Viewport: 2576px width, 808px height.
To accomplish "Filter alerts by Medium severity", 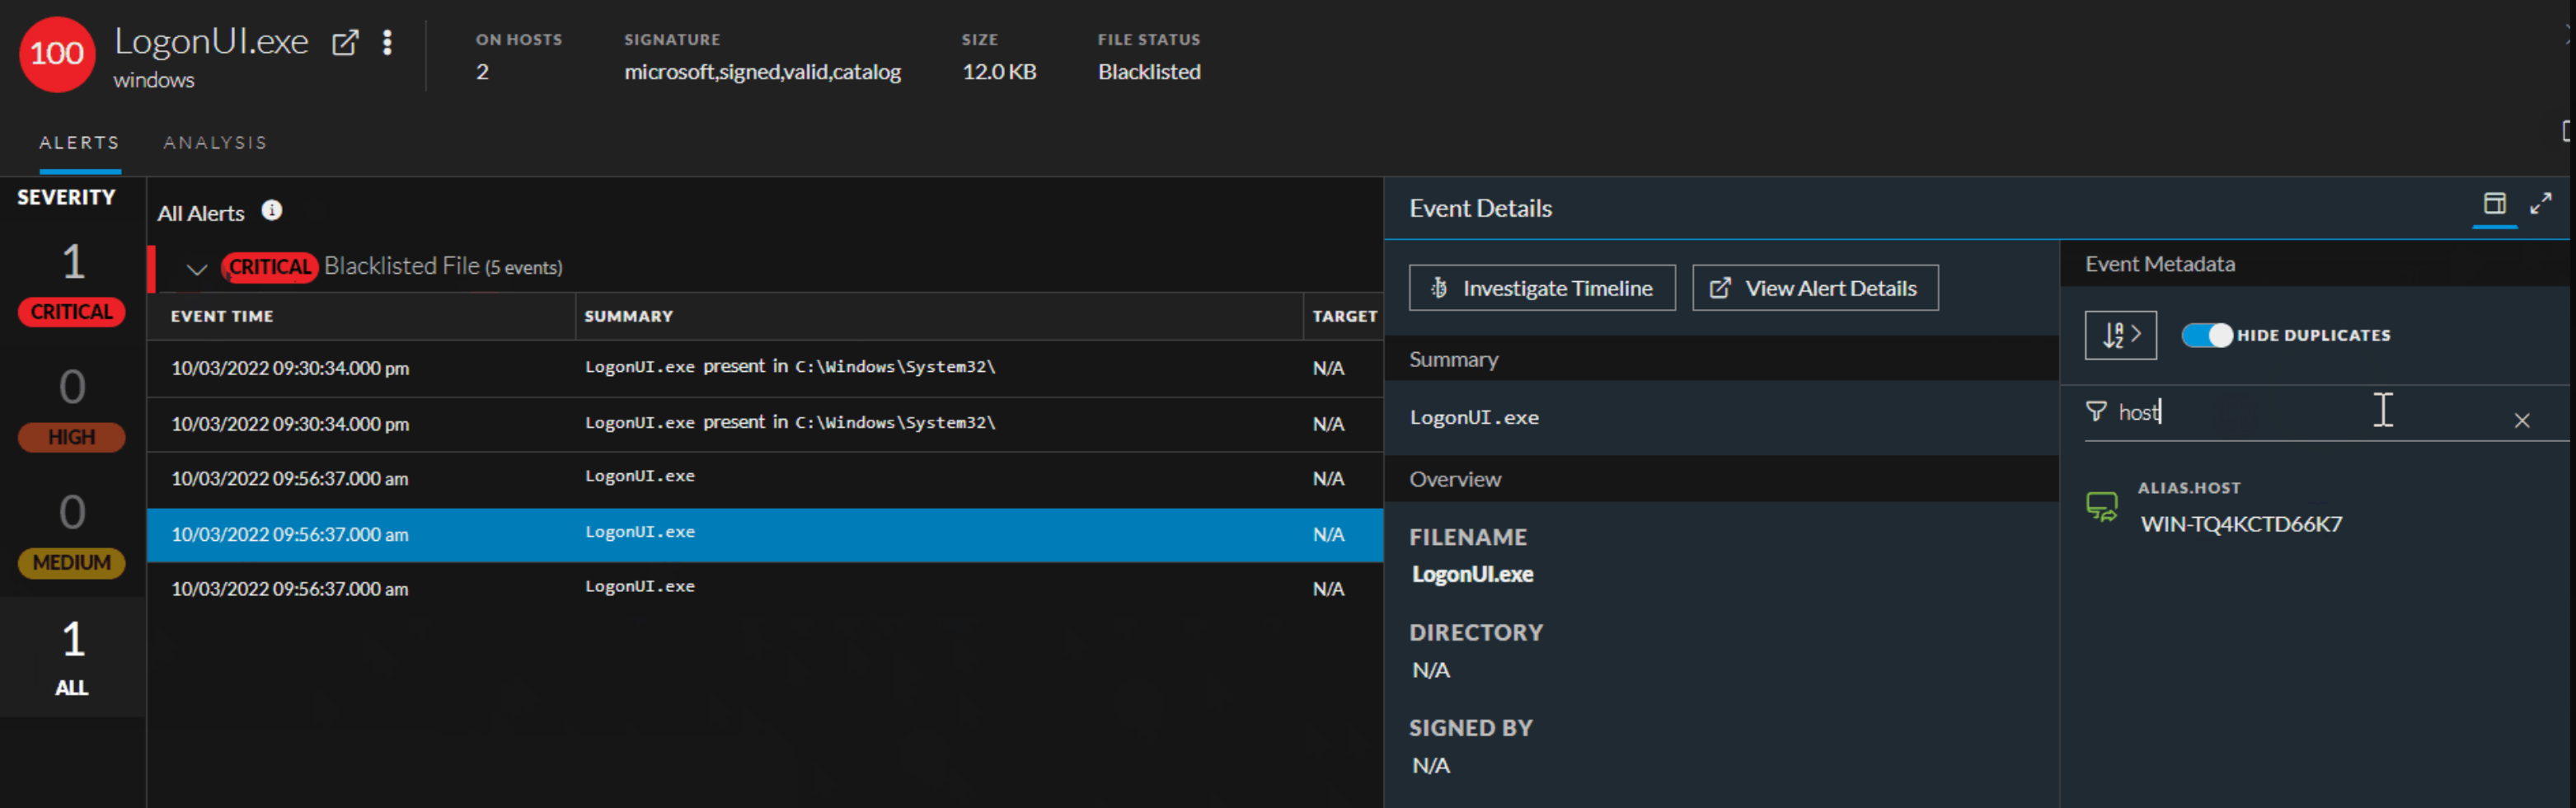I will pyautogui.click(x=72, y=562).
